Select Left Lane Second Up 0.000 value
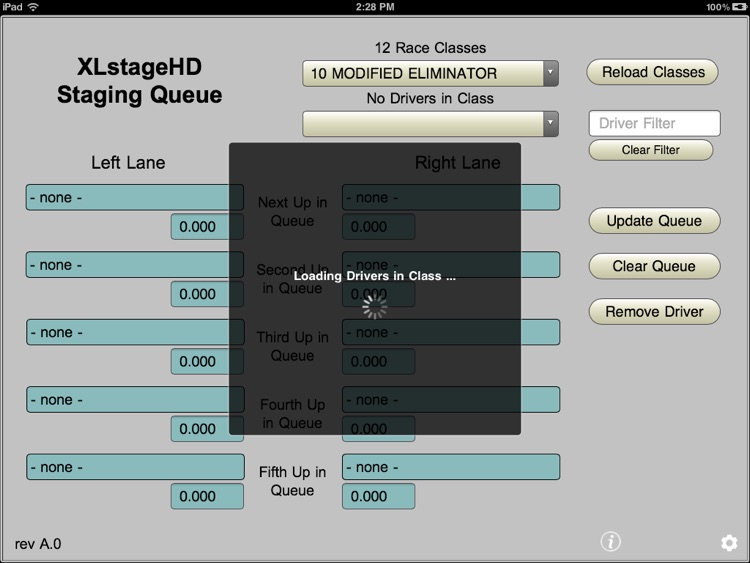 coord(207,294)
